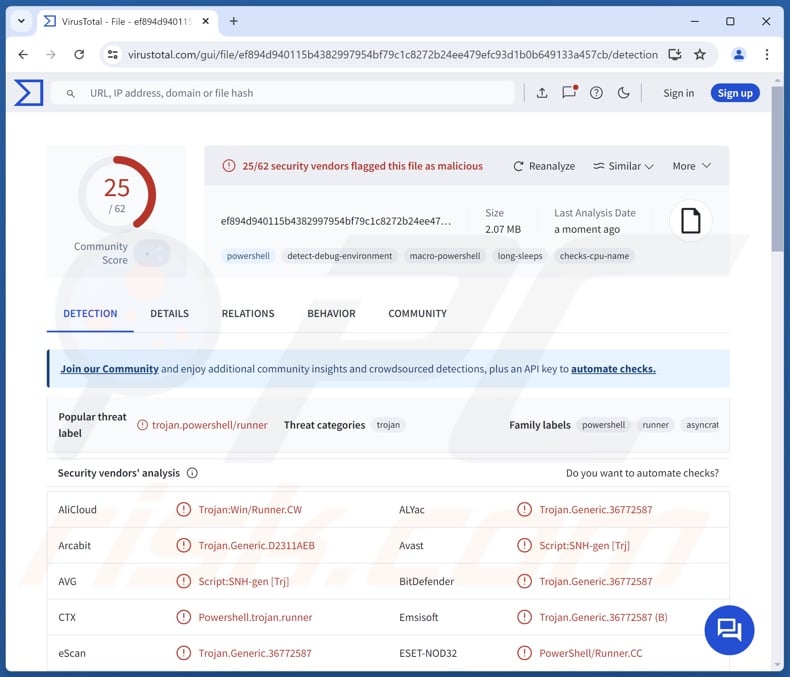This screenshot has width=790, height=677.
Task: Close the VirusTotal browser tab
Action: click(206, 21)
